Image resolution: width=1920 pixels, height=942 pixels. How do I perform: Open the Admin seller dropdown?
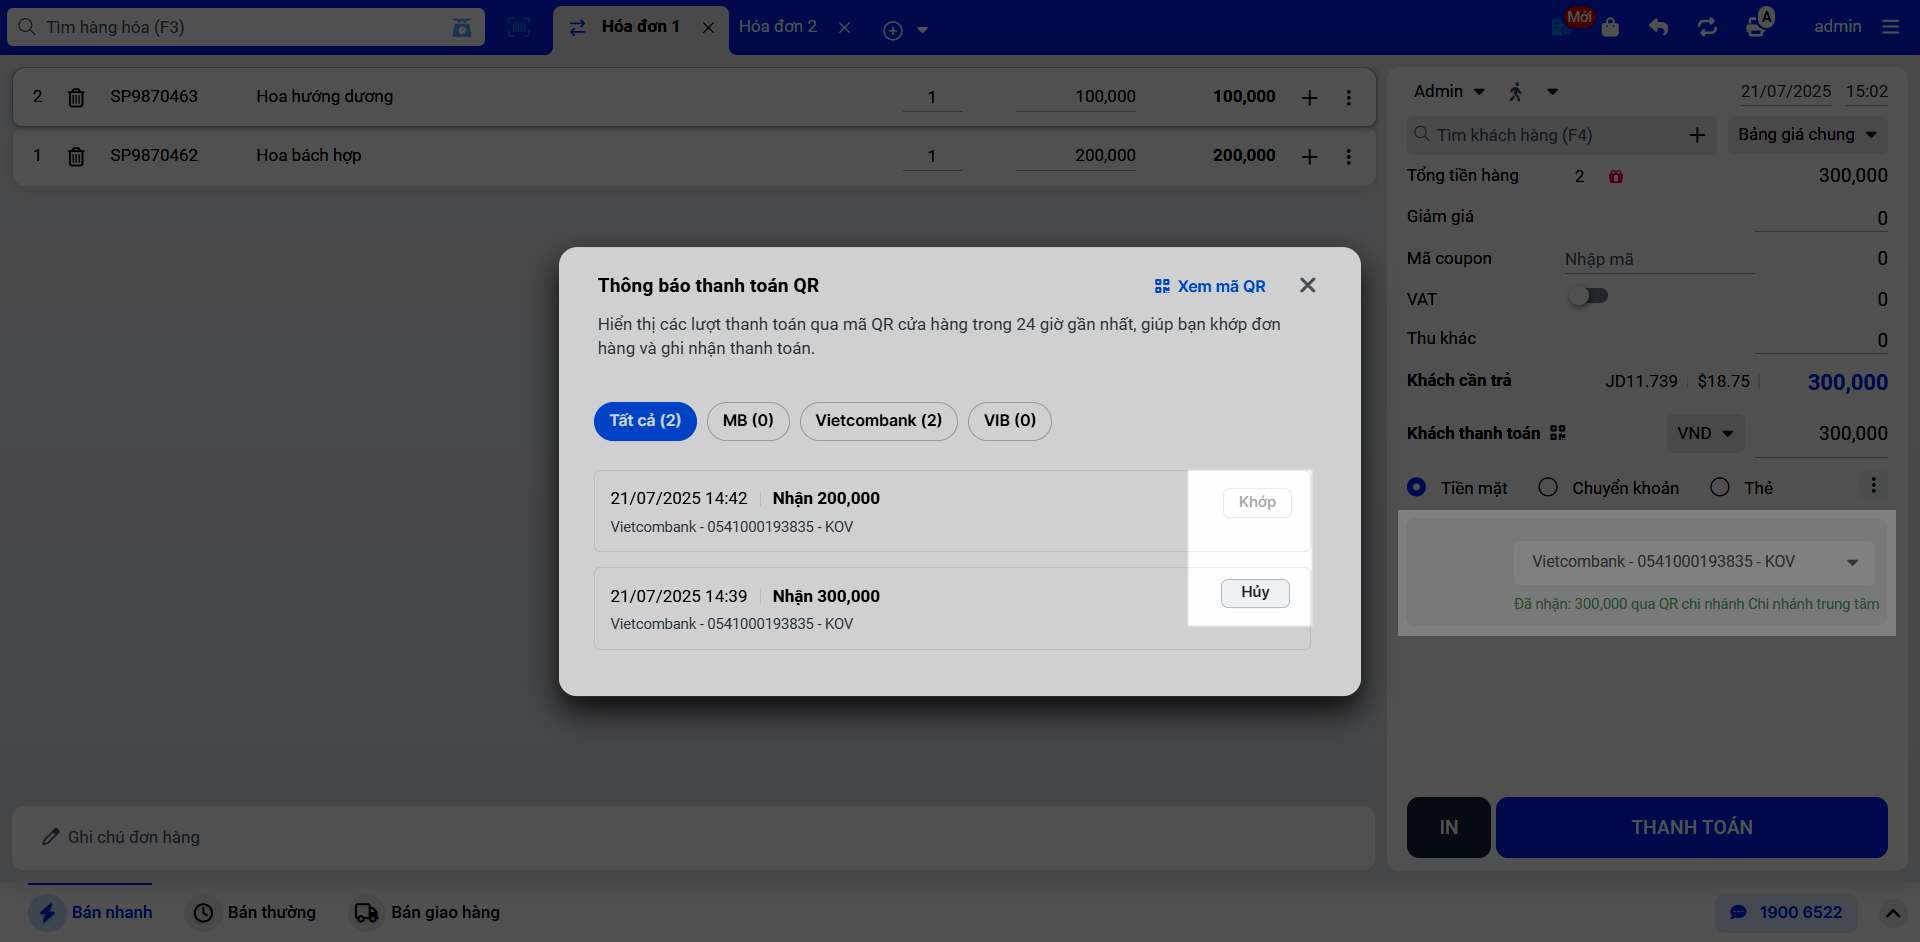point(1449,92)
